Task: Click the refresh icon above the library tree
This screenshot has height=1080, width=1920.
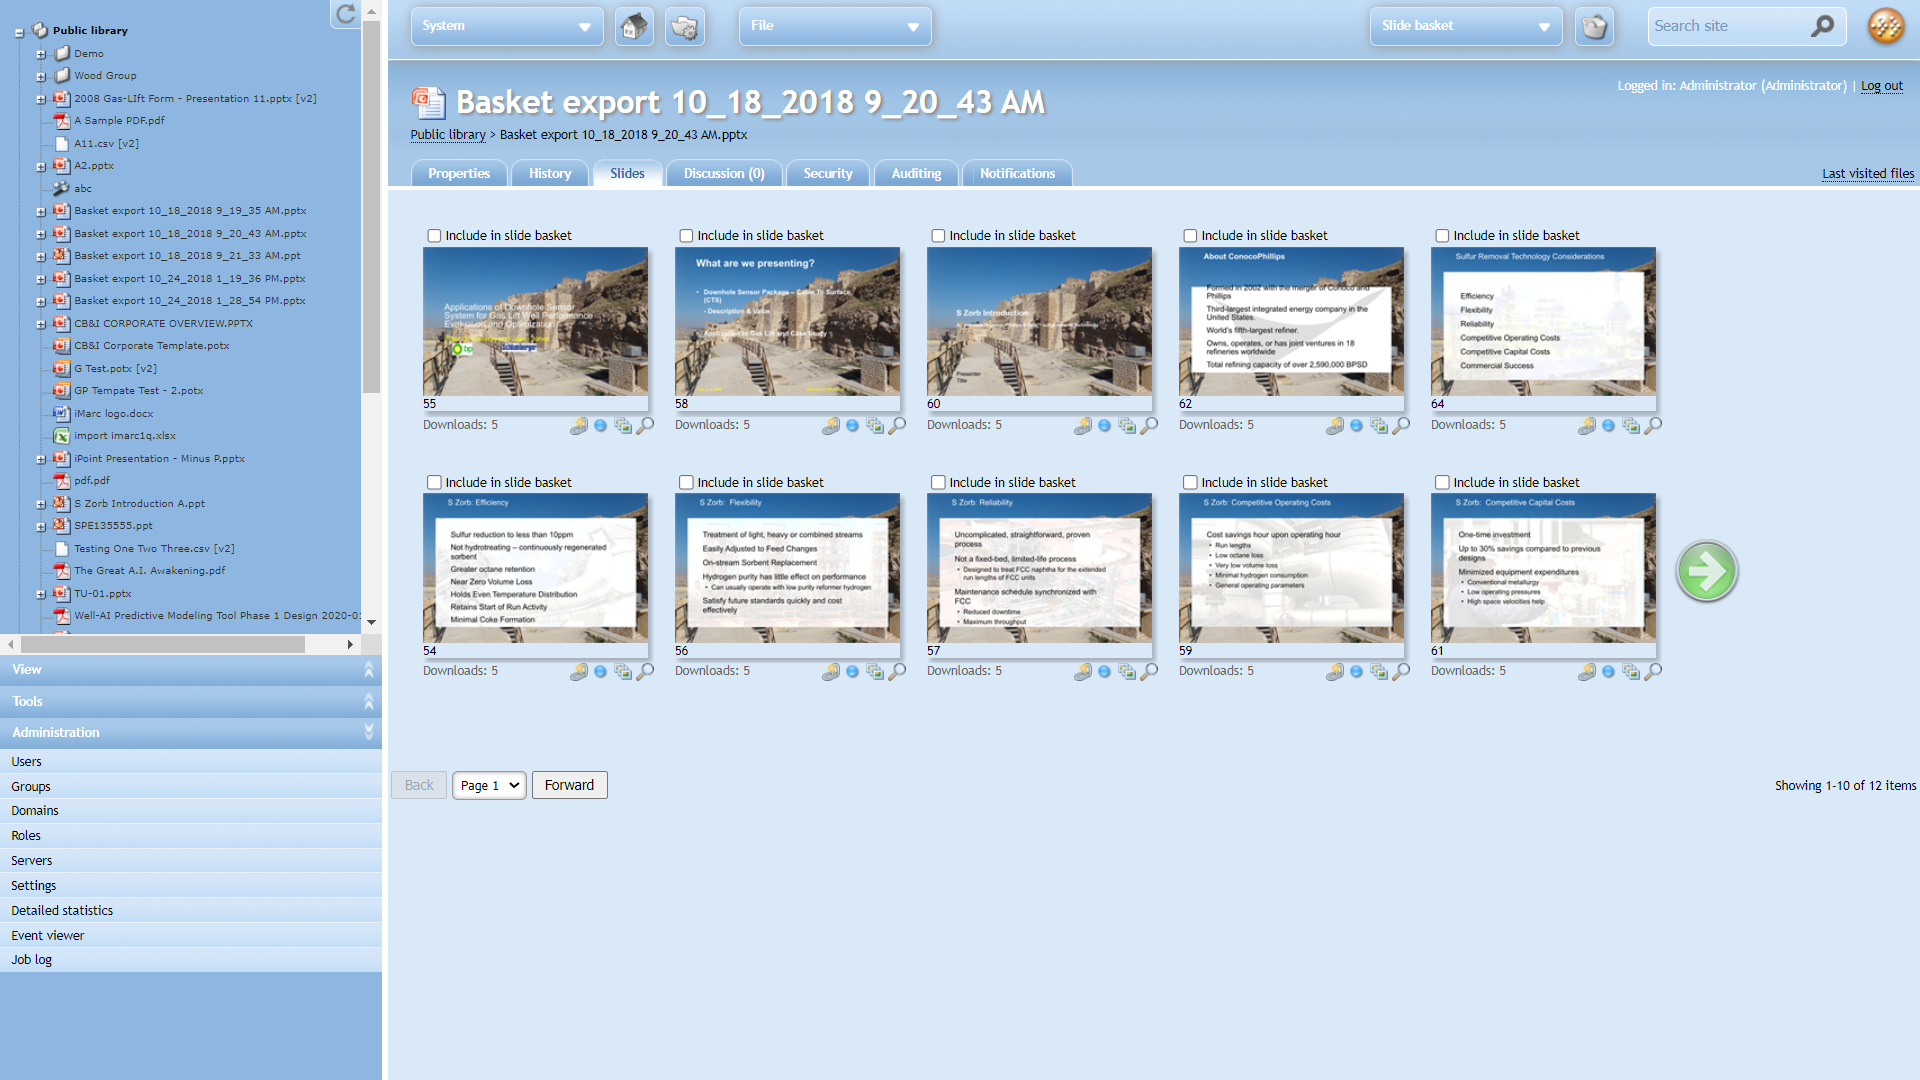Action: [x=345, y=14]
